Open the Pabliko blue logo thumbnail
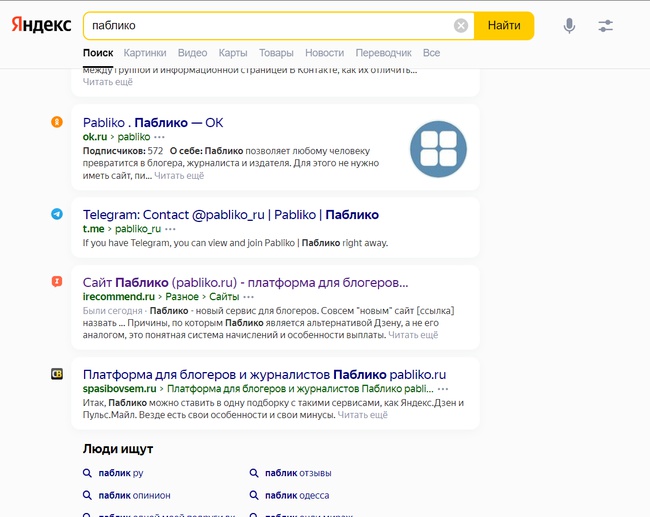Image resolution: width=650 pixels, height=517 pixels. click(438, 149)
